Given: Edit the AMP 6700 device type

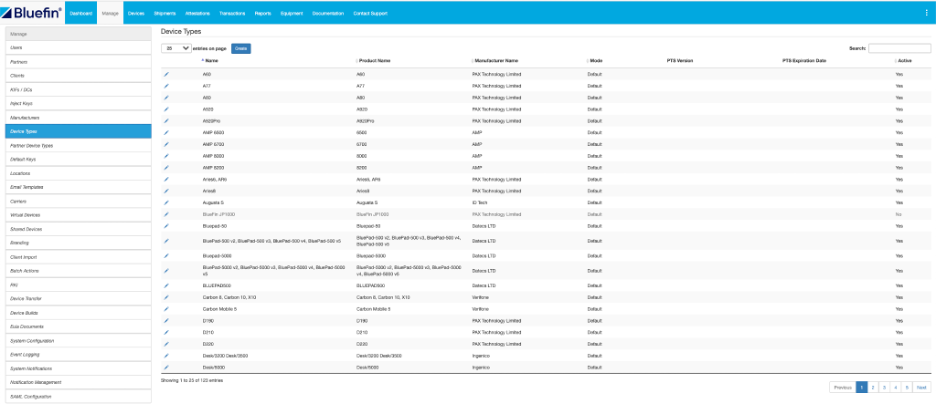Looking at the screenshot, I should tap(167, 144).
